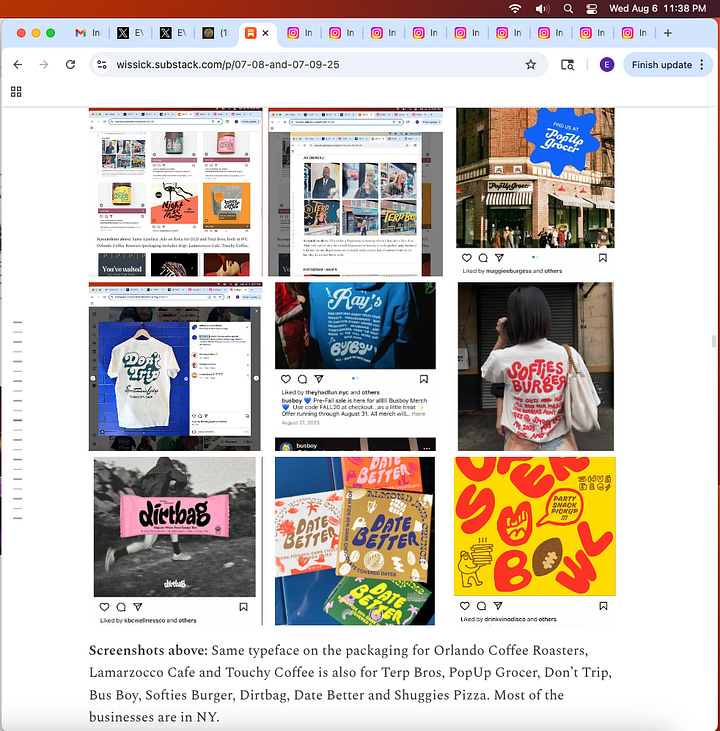
Task: Share the Super Bowl post
Action: tap(498, 606)
